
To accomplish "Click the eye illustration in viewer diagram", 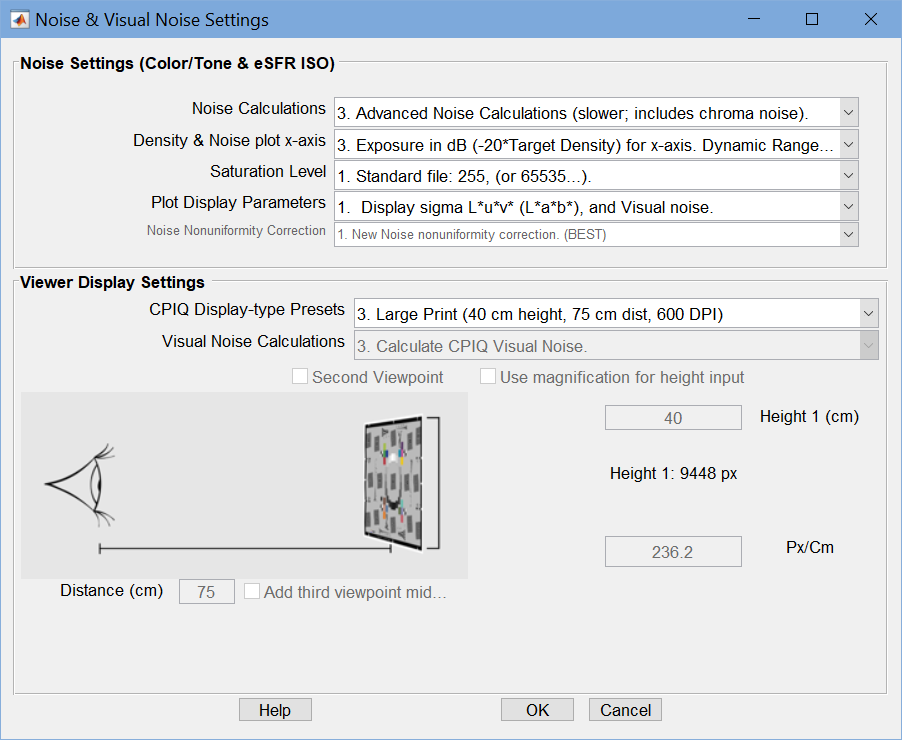I will (x=80, y=485).
